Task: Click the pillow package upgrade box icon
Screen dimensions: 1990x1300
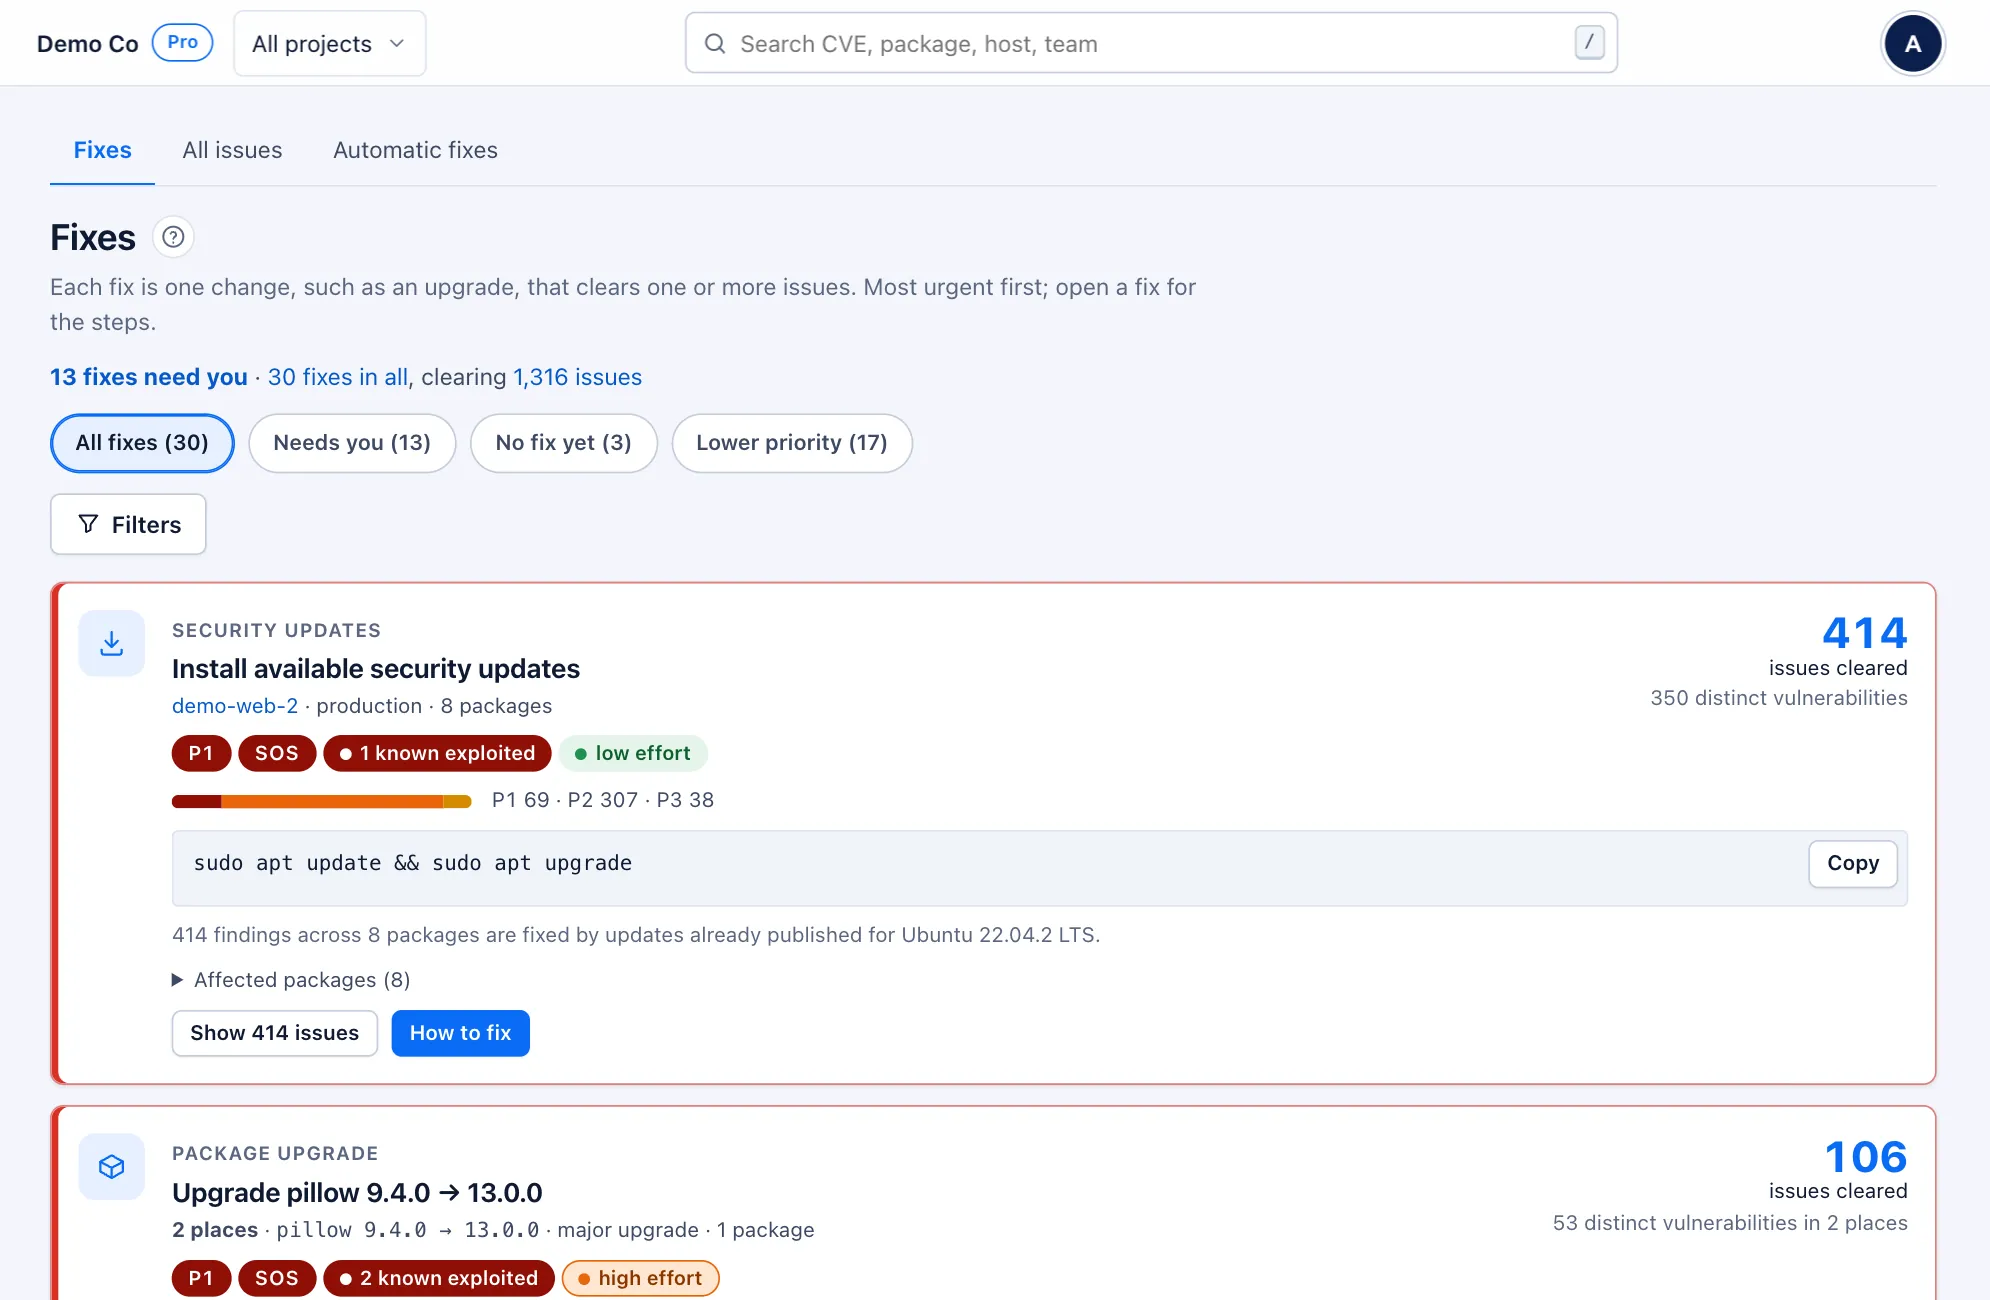Action: (112, 1166)
